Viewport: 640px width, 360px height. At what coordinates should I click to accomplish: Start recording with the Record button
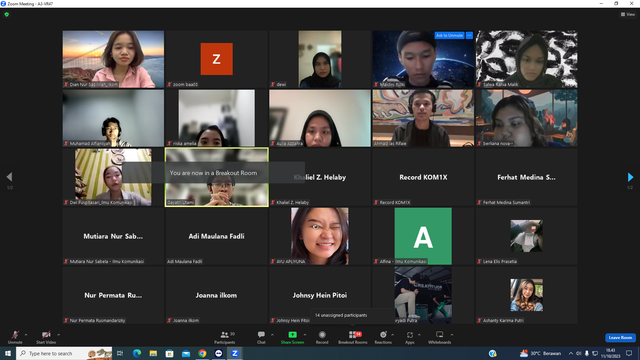point(322,337)
